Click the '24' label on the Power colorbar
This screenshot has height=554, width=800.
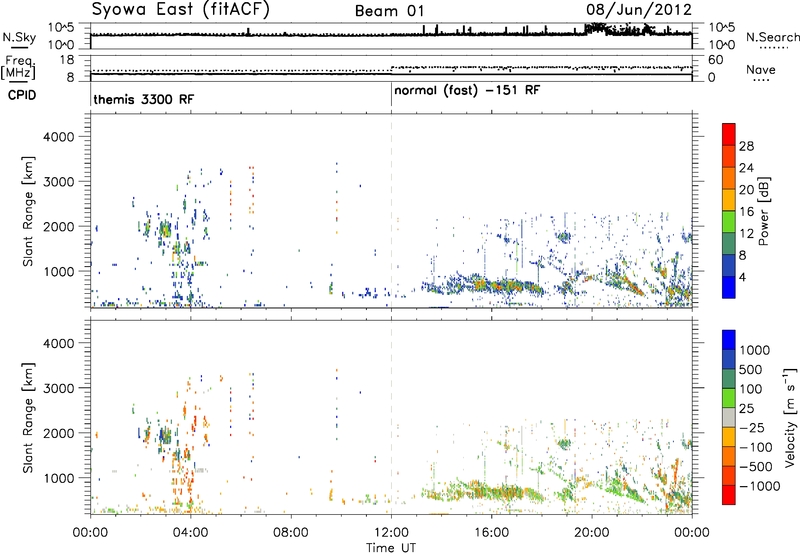coord(746,168)
